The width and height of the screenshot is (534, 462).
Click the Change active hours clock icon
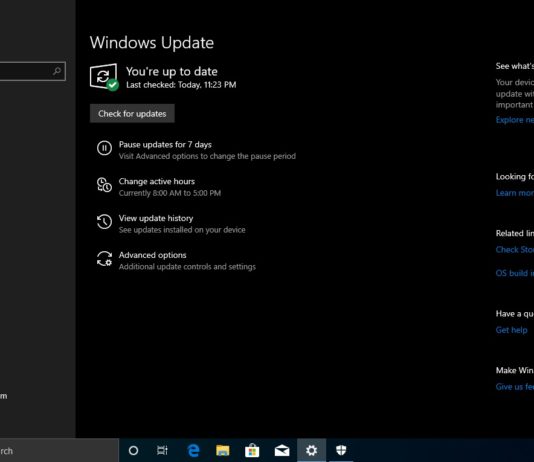[104, 185]
